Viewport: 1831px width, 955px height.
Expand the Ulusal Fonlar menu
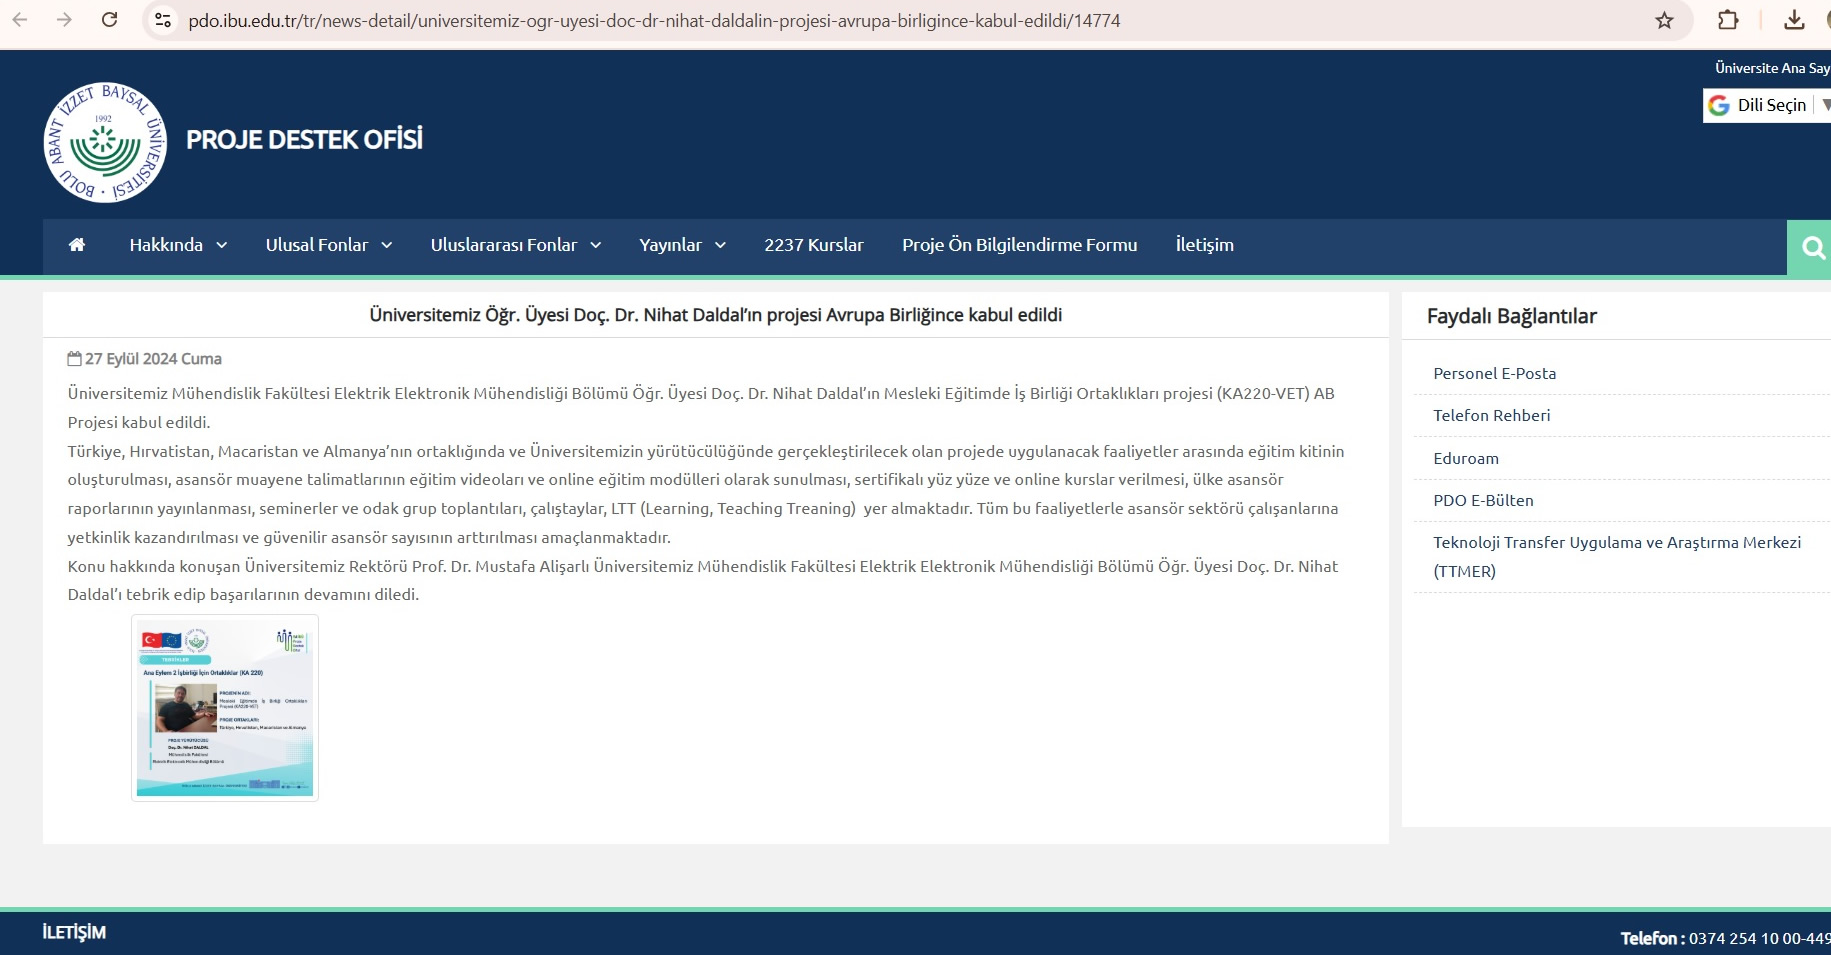tap(328, 245)
